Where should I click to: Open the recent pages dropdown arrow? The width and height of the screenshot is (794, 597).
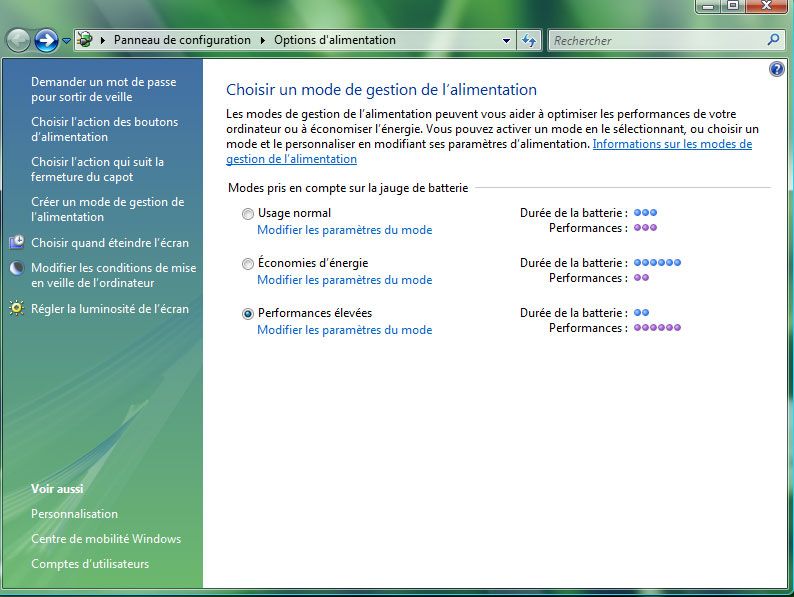(x=66, y=41)
